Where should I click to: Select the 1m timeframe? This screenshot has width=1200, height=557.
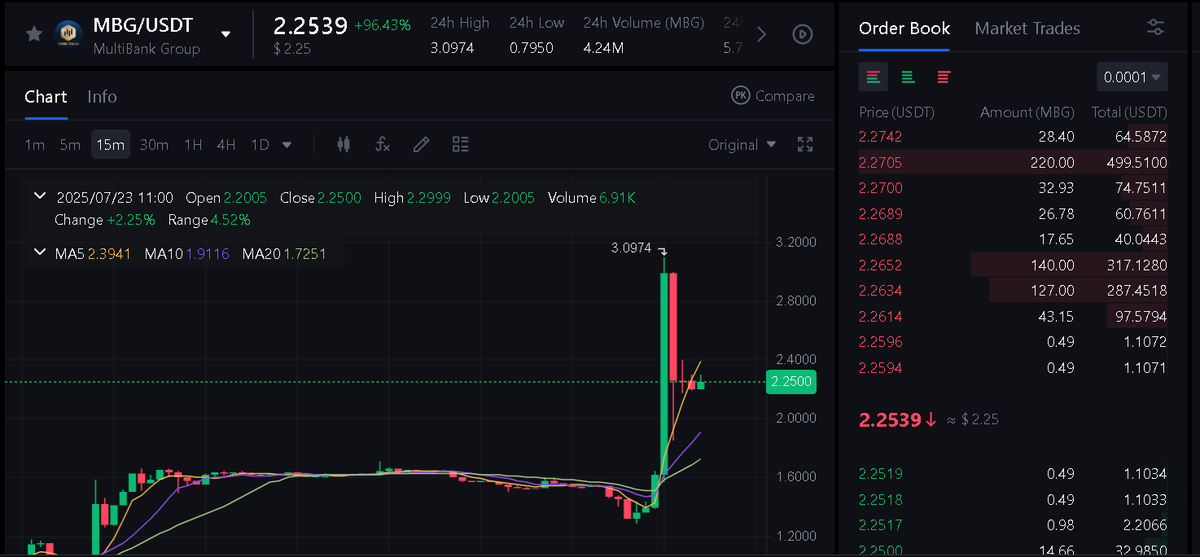coord(35,145)
